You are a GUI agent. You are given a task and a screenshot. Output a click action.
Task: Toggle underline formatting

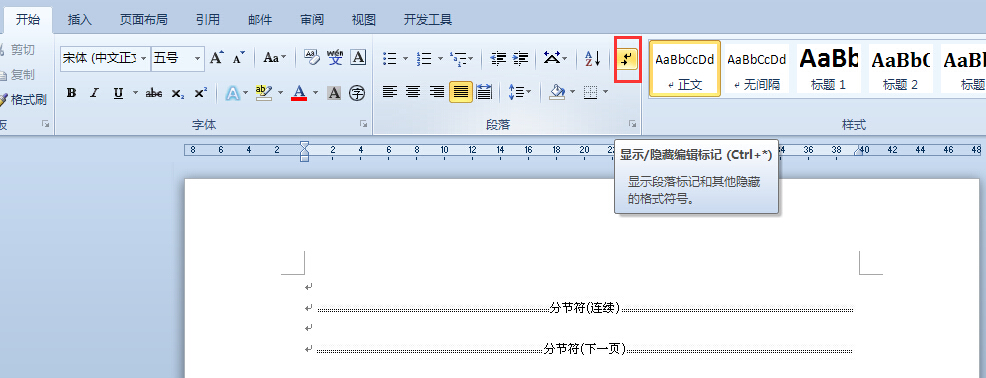[118, 93]
